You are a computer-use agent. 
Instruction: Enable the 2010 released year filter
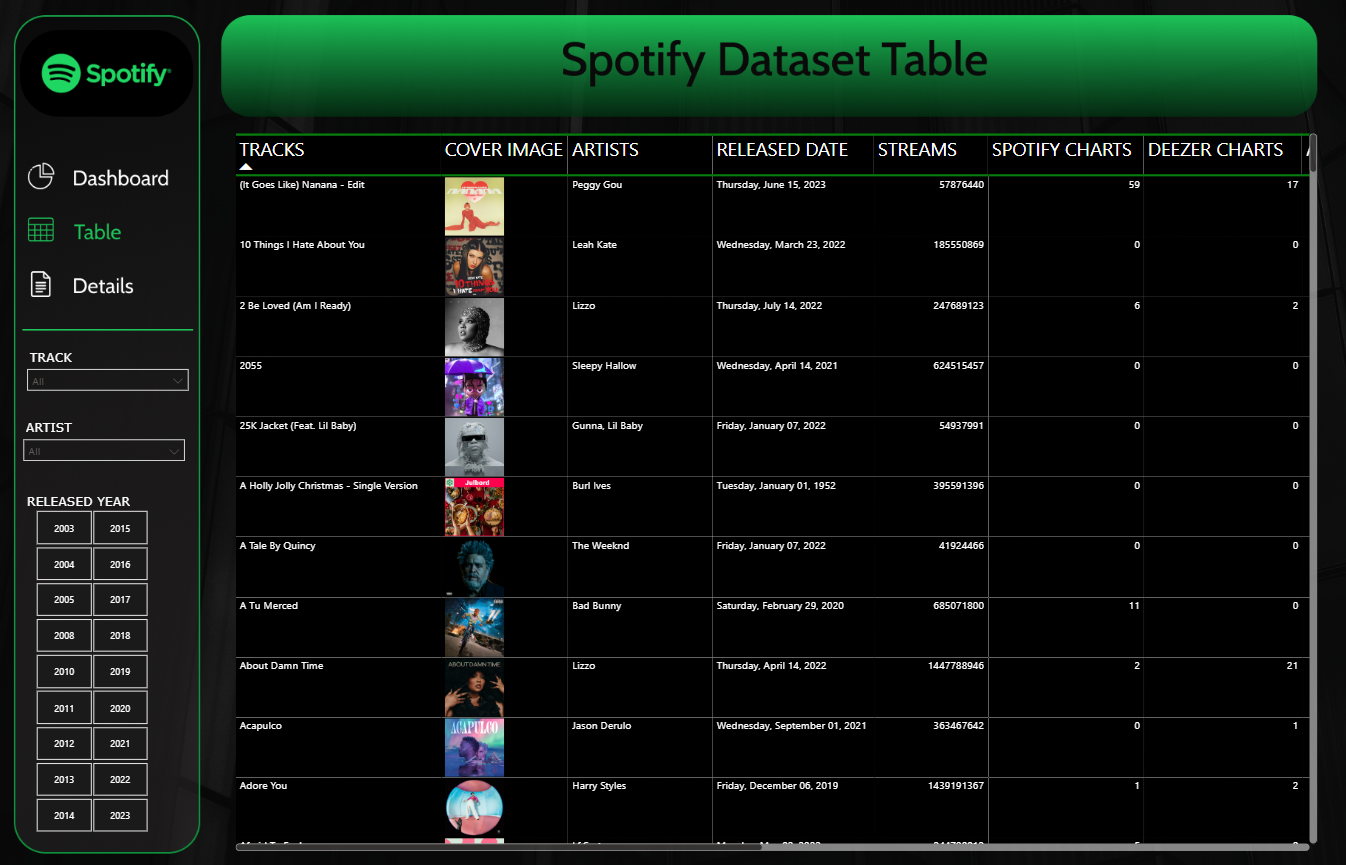[x=64, y=672]
